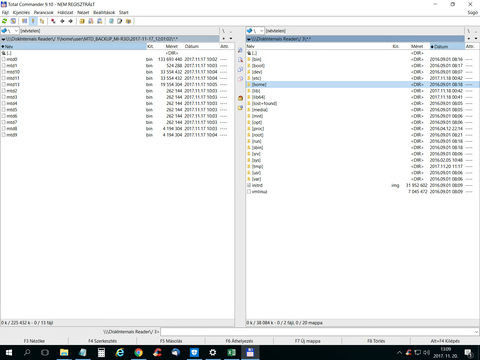Select the initrd file in right panel
This screenshot has width=480, height=360.
click(363, 185)
